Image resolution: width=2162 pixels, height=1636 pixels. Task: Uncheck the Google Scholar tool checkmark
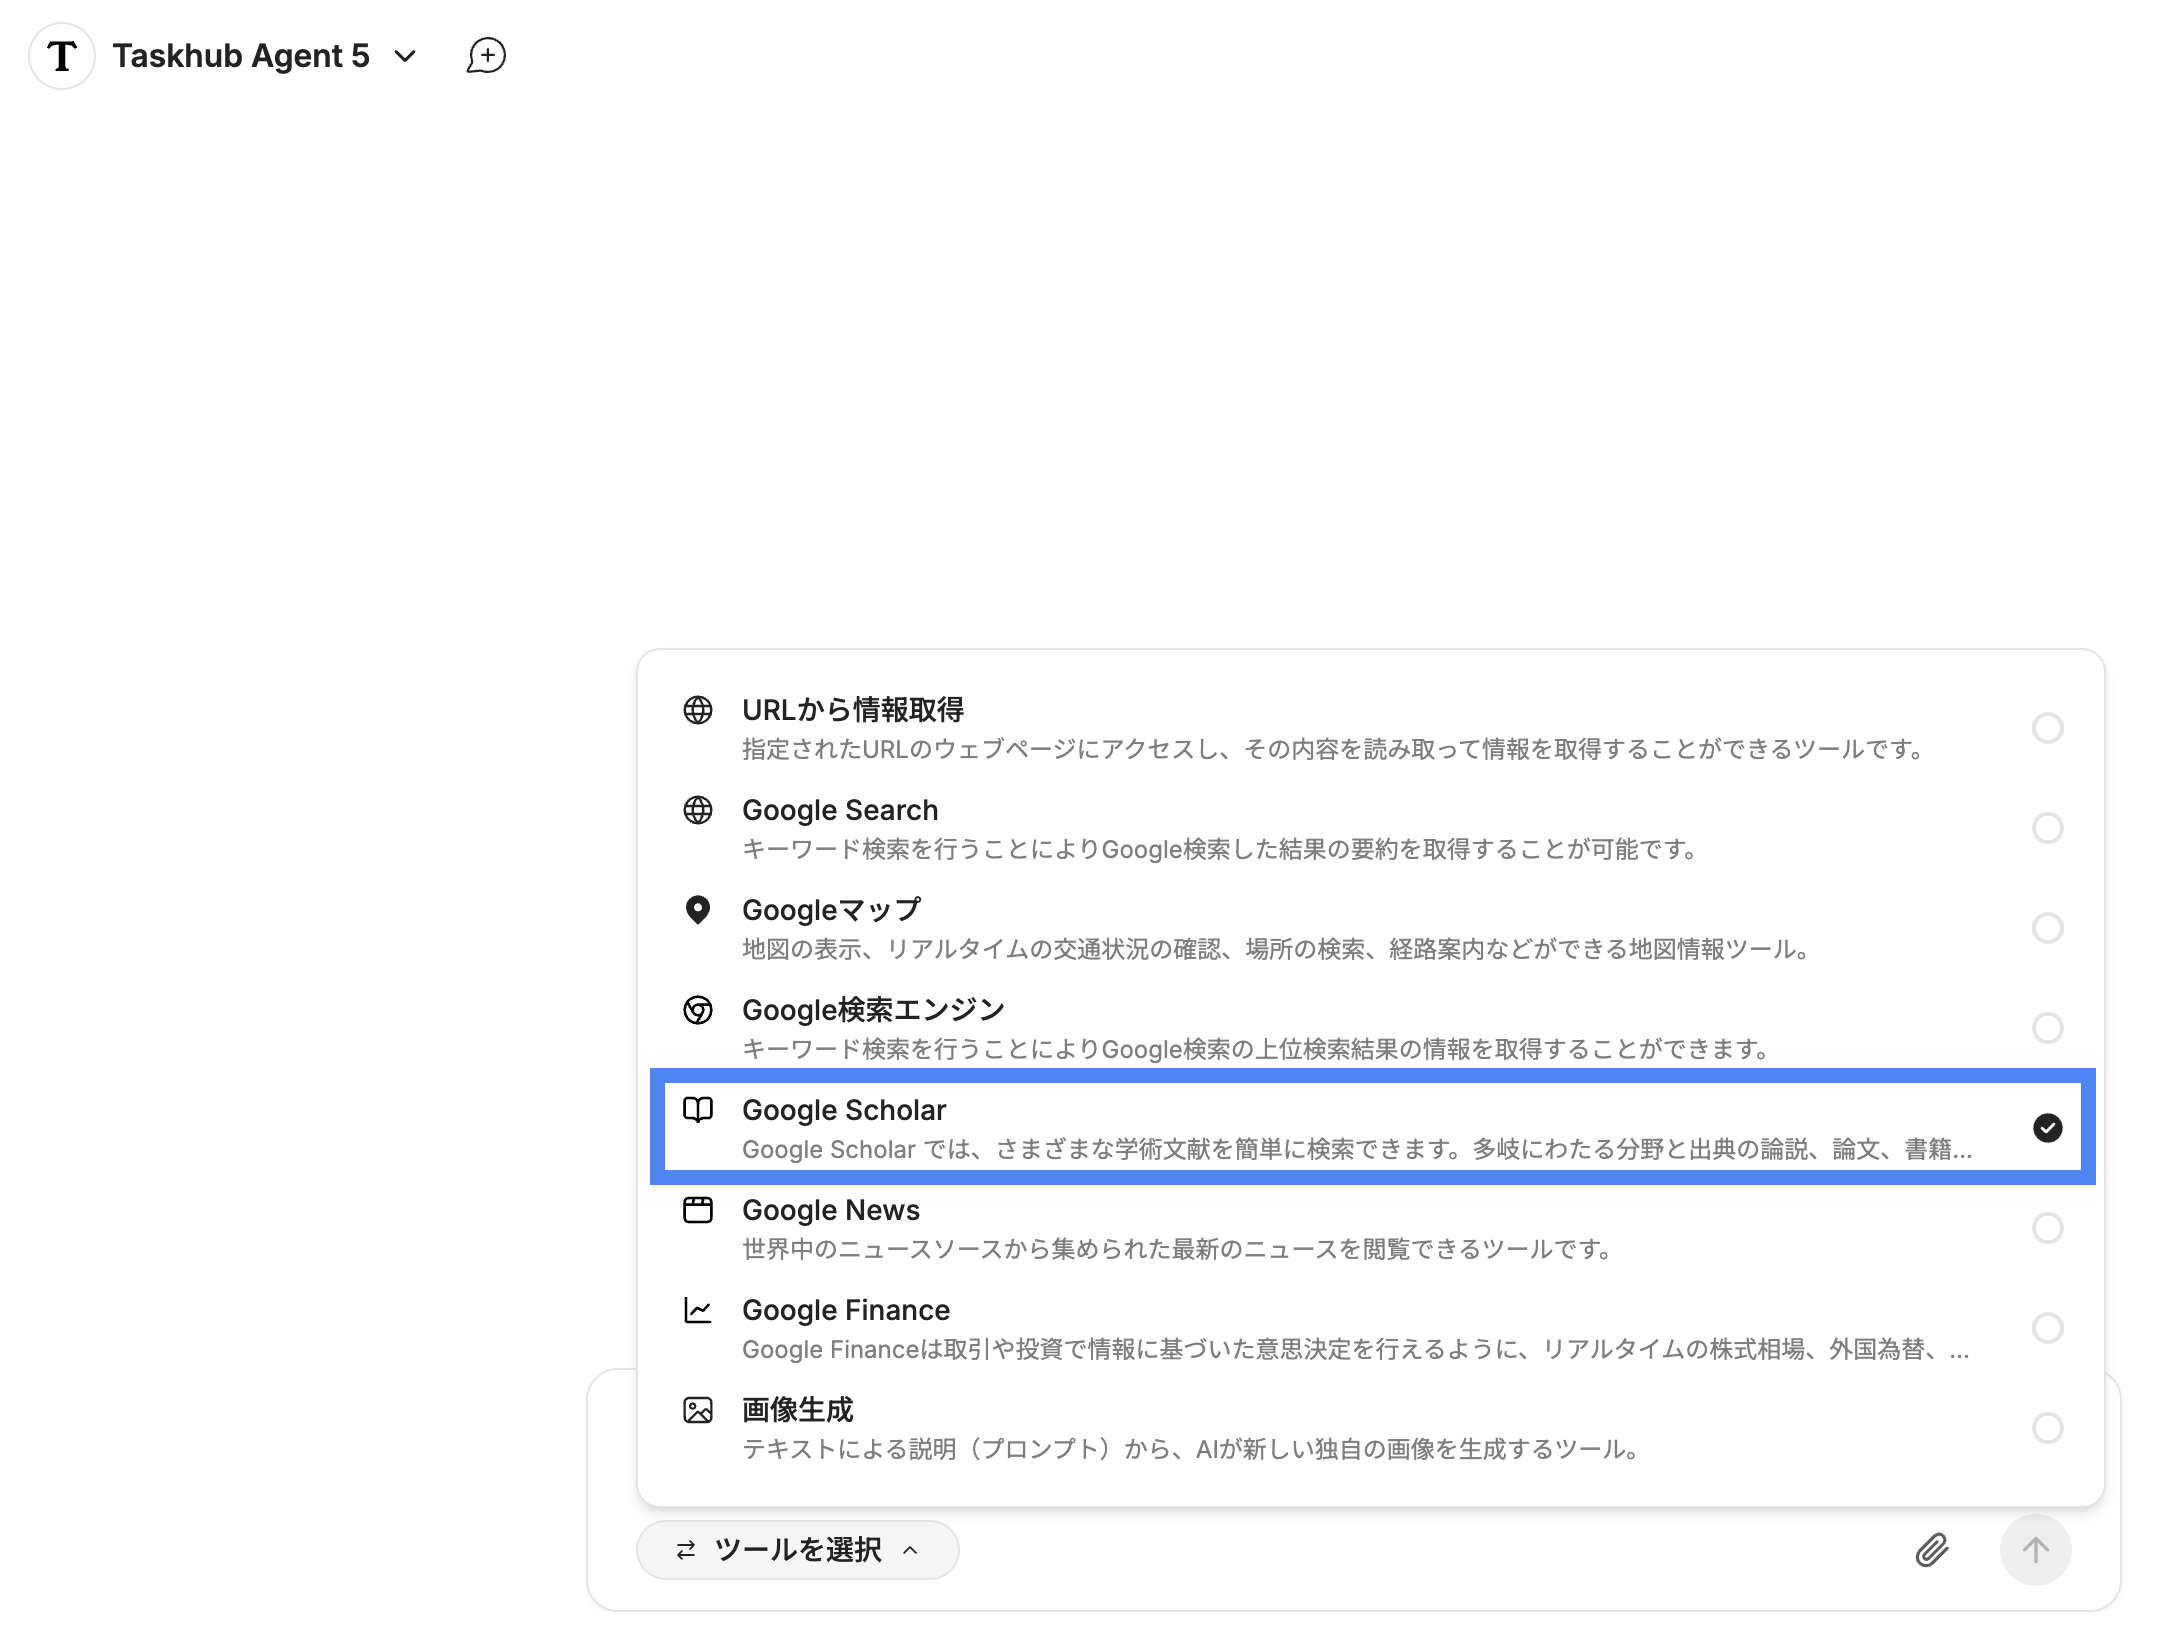pos(2047,1128)
